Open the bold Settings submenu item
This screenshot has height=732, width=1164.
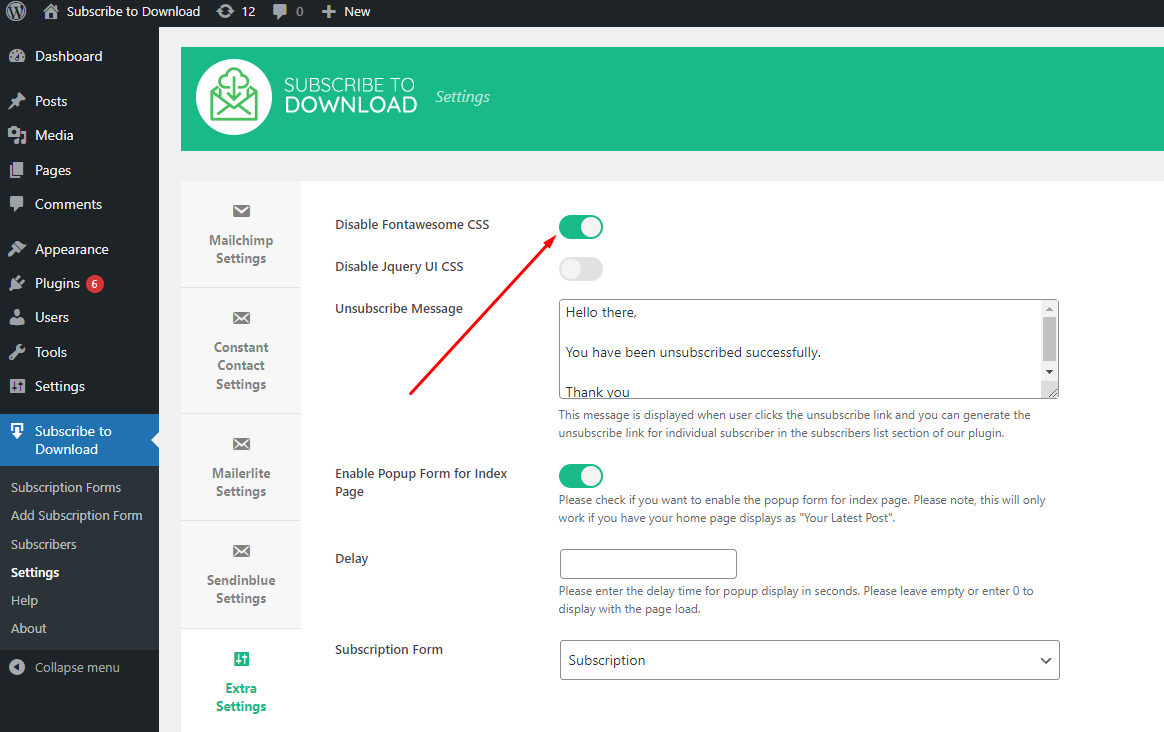(35, 572)
